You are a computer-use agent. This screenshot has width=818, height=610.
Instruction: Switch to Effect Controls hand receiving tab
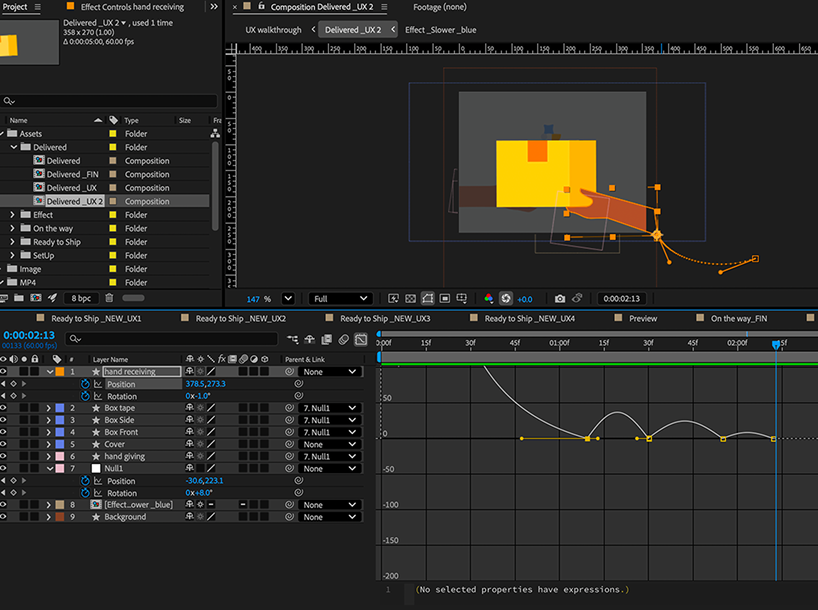point(132,7)
